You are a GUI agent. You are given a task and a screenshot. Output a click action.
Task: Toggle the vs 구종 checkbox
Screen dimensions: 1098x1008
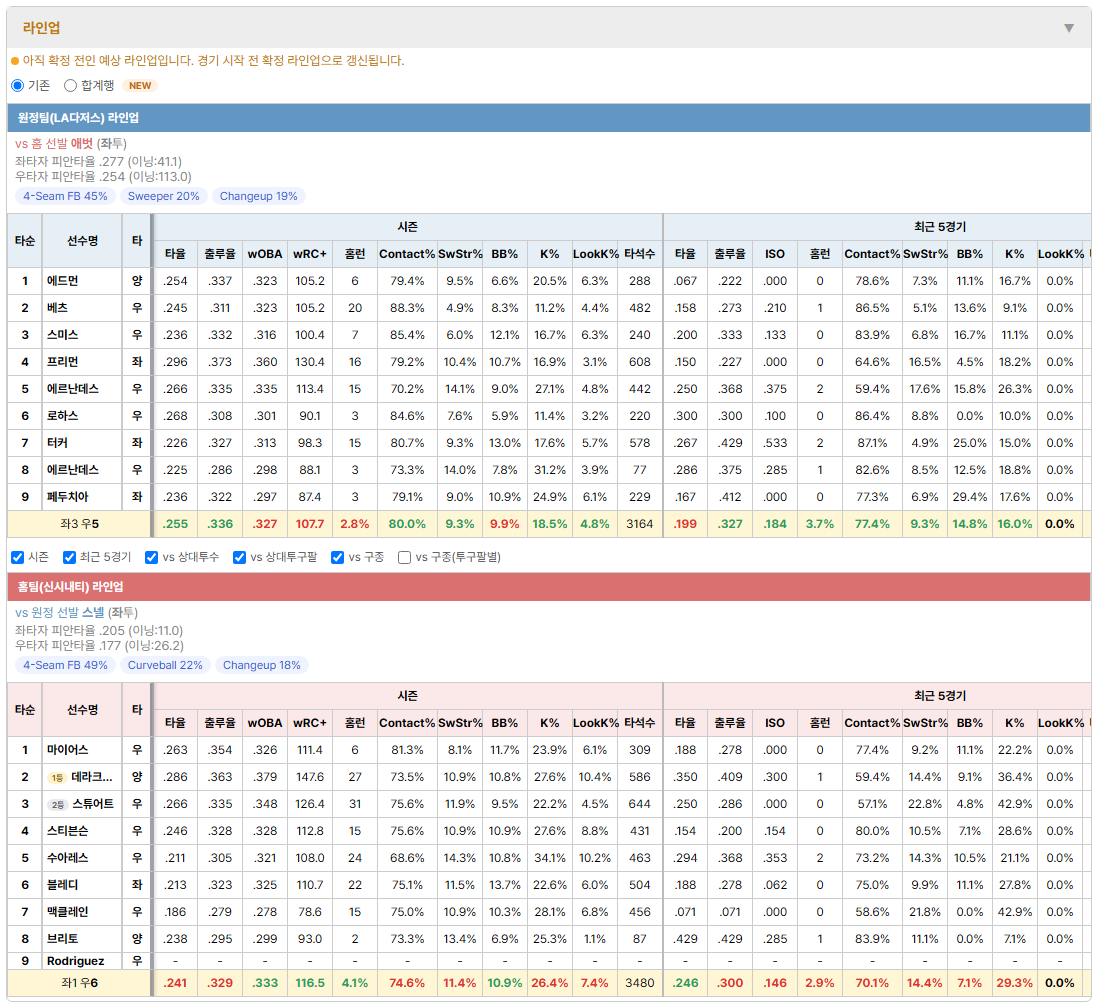pos(338,558)
